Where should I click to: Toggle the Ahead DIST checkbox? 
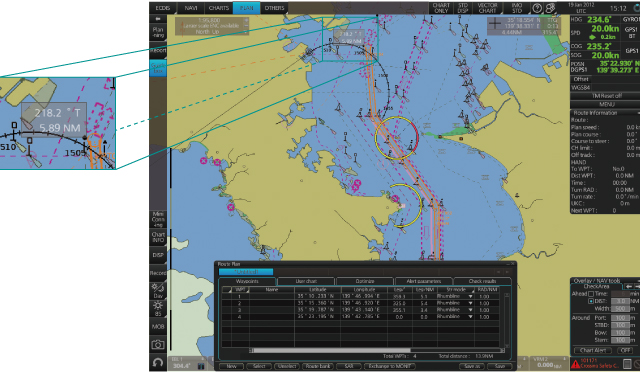pos(591,301)
